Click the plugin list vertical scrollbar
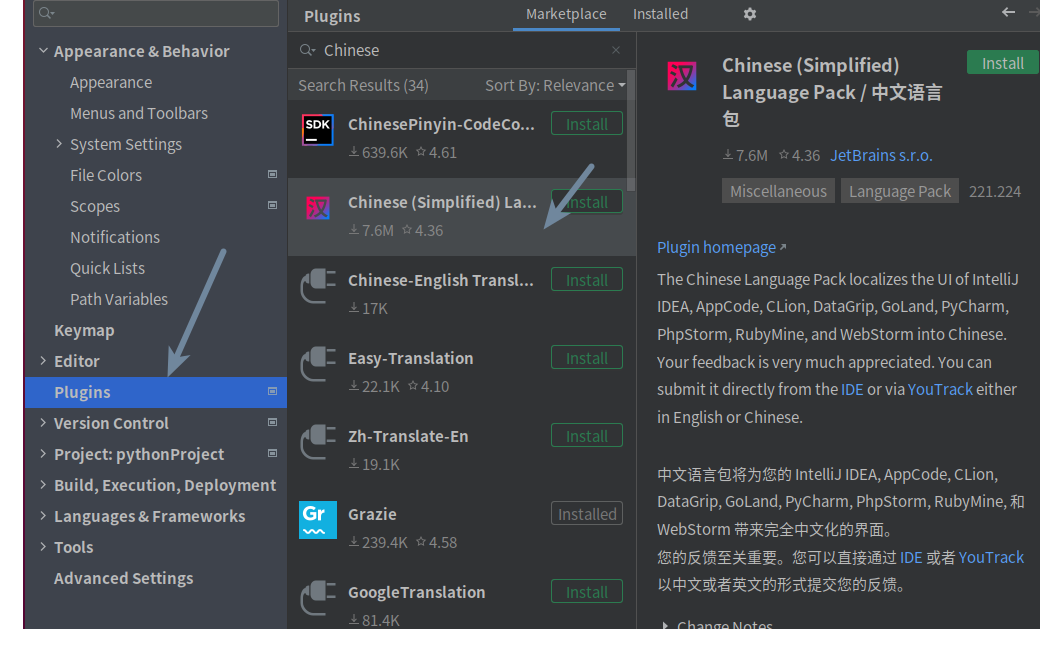Screen dimensions: 1040x658 tap(631, 133)
